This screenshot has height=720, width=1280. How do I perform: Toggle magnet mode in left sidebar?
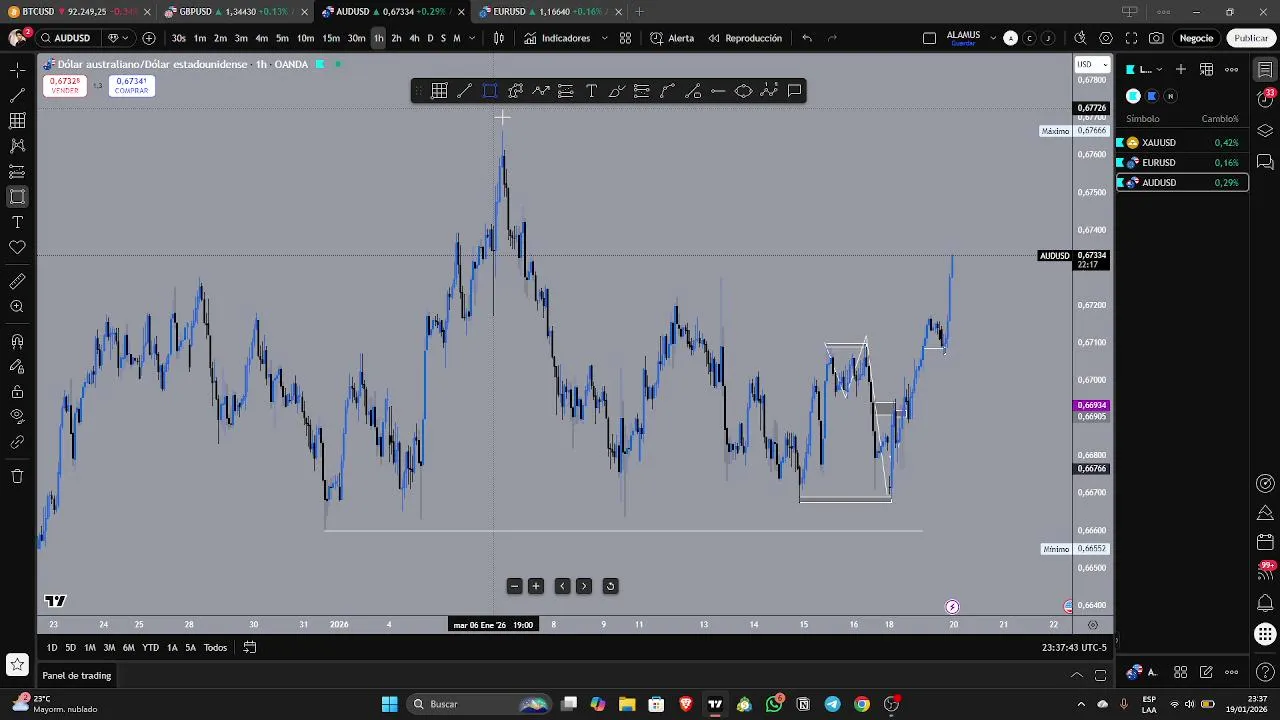pyautogui.click(x=17, y=342)
